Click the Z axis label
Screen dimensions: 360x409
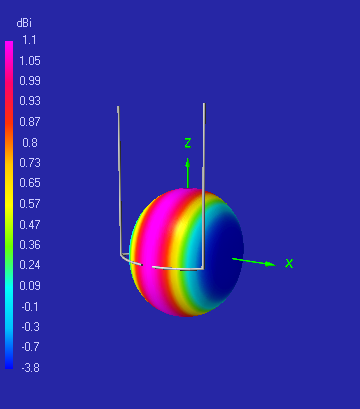tap(188, 143)
